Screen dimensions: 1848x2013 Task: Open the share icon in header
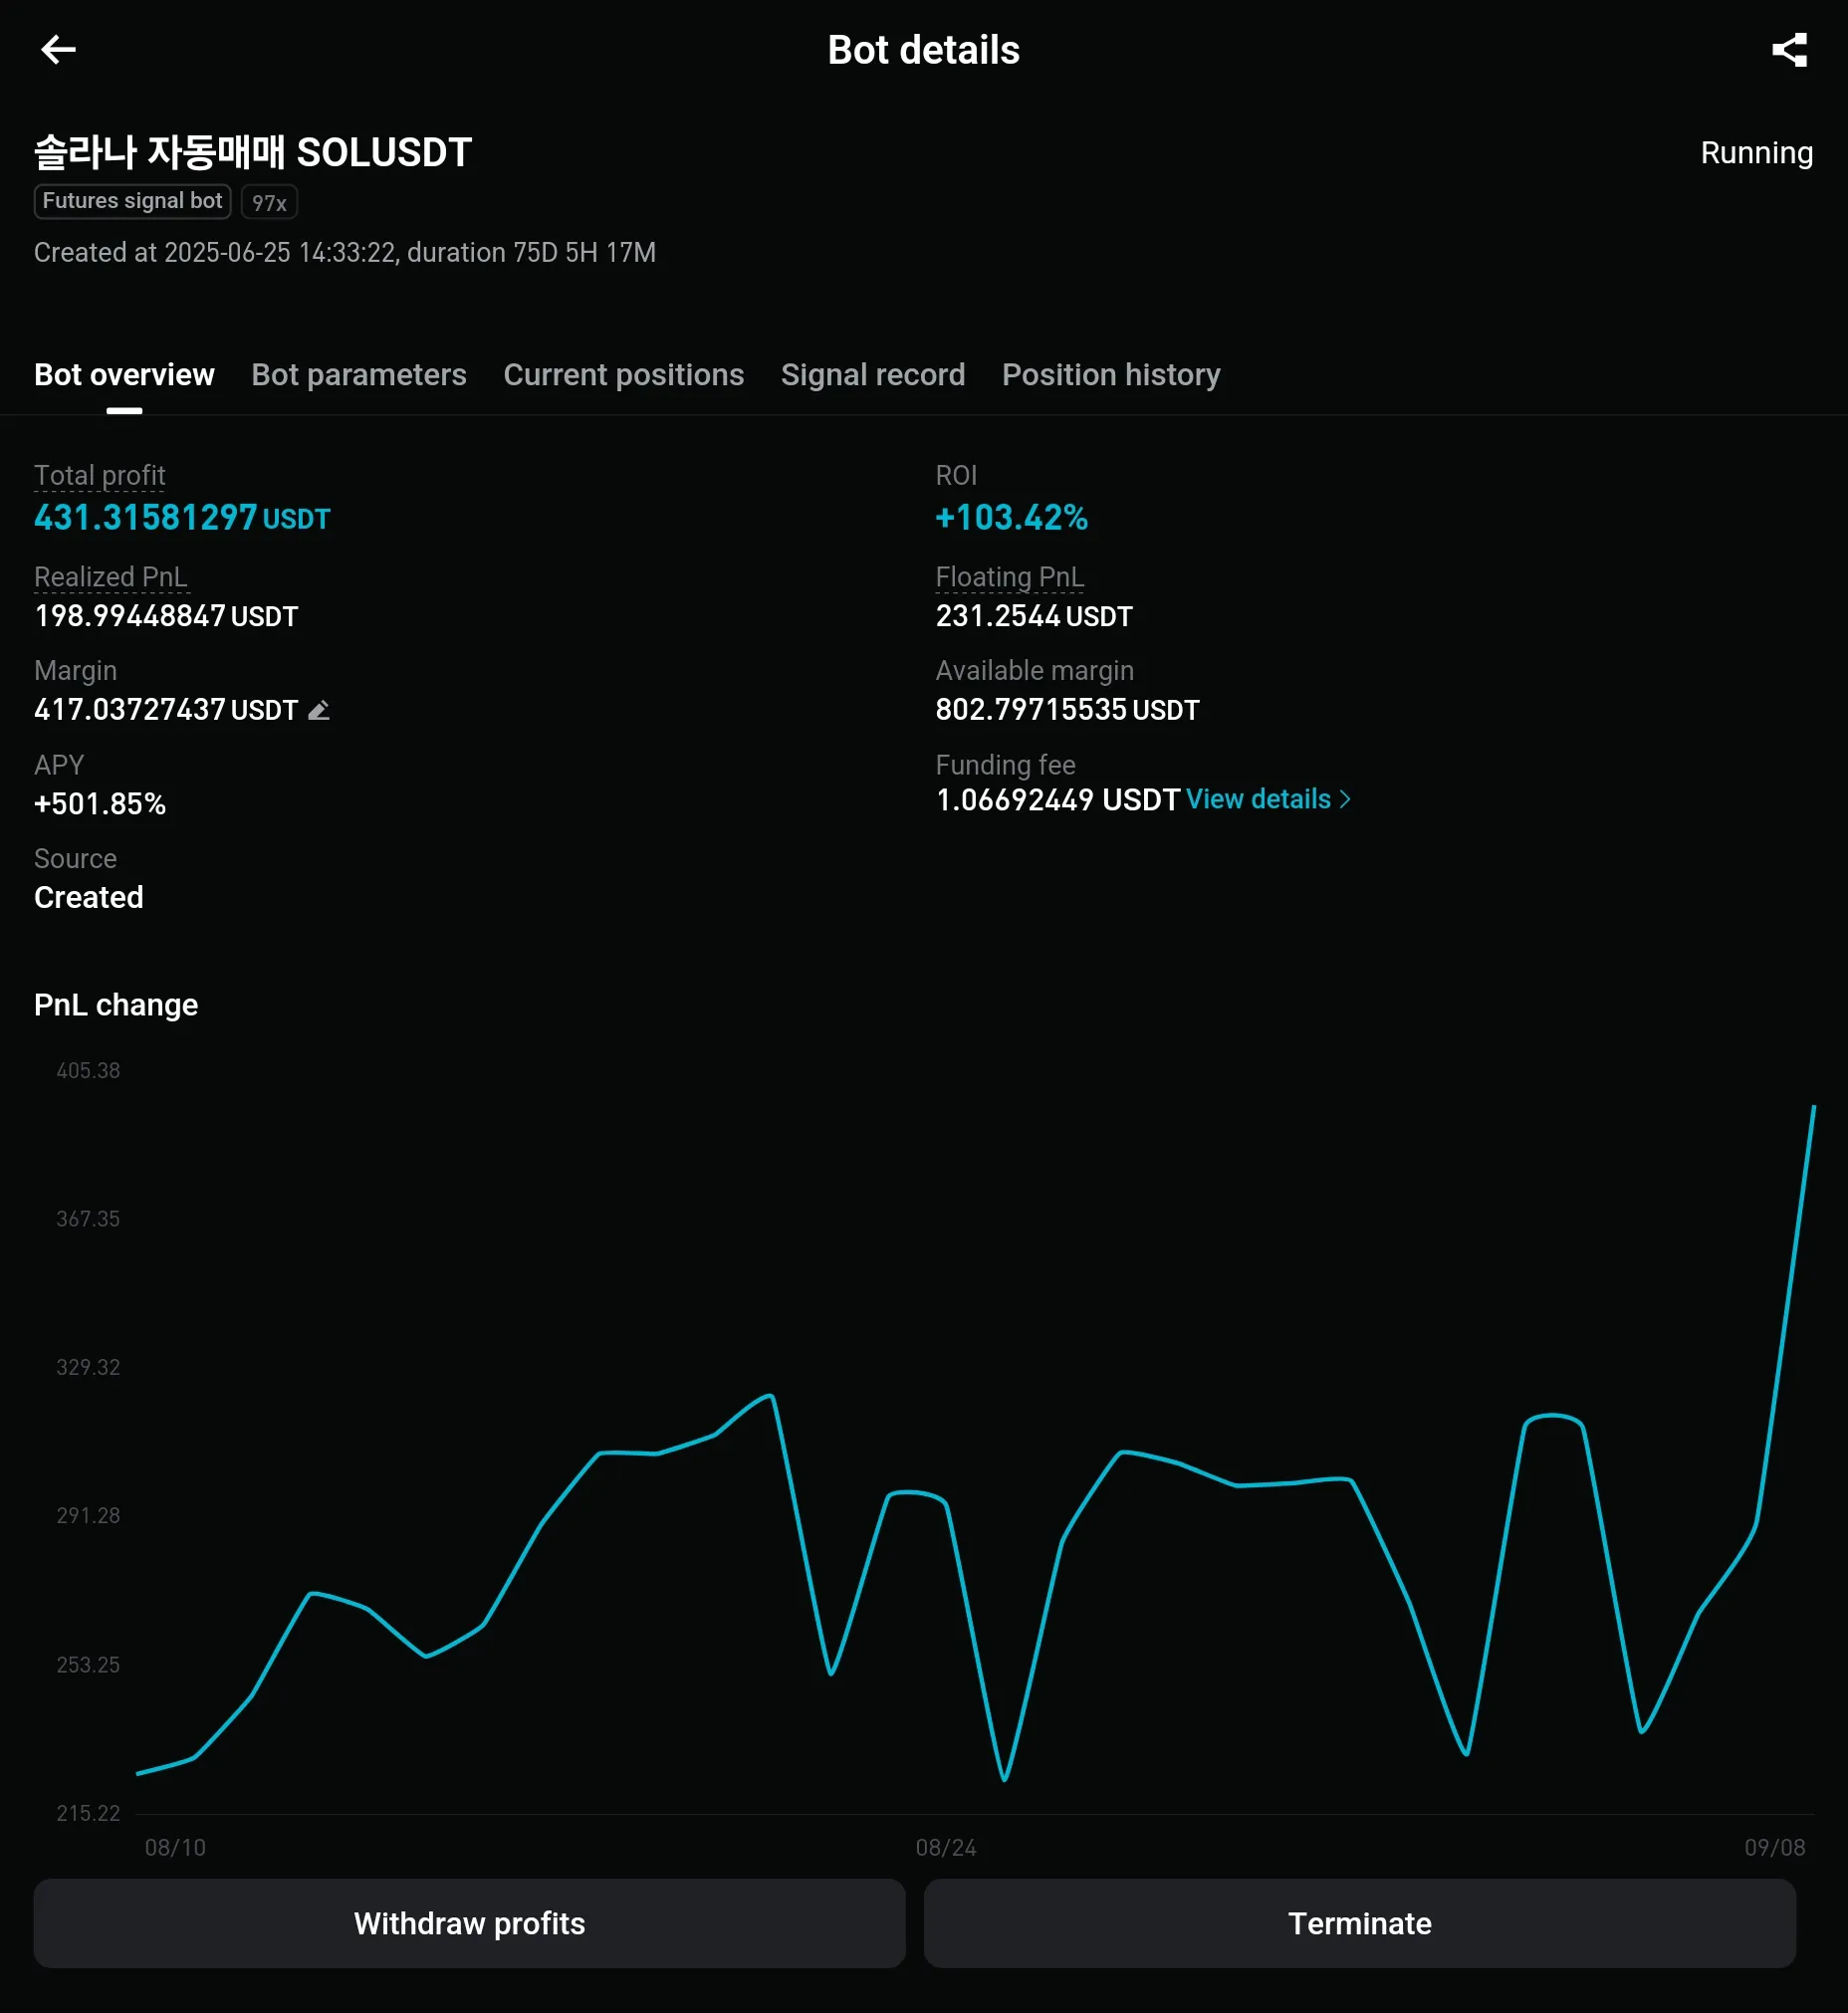click(1788, 50)
